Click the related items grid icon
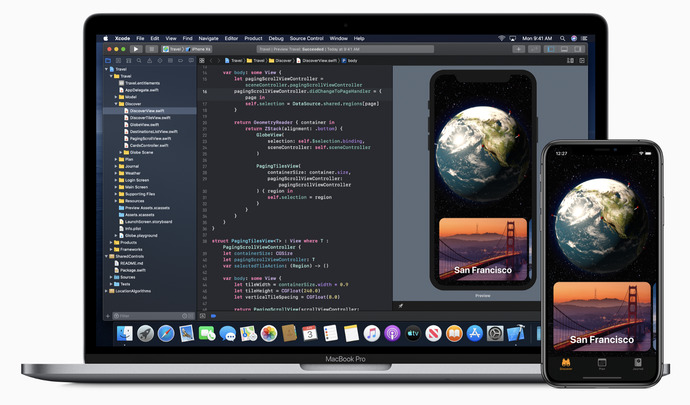This screenshot has width=690, height=405. point(202,61)
